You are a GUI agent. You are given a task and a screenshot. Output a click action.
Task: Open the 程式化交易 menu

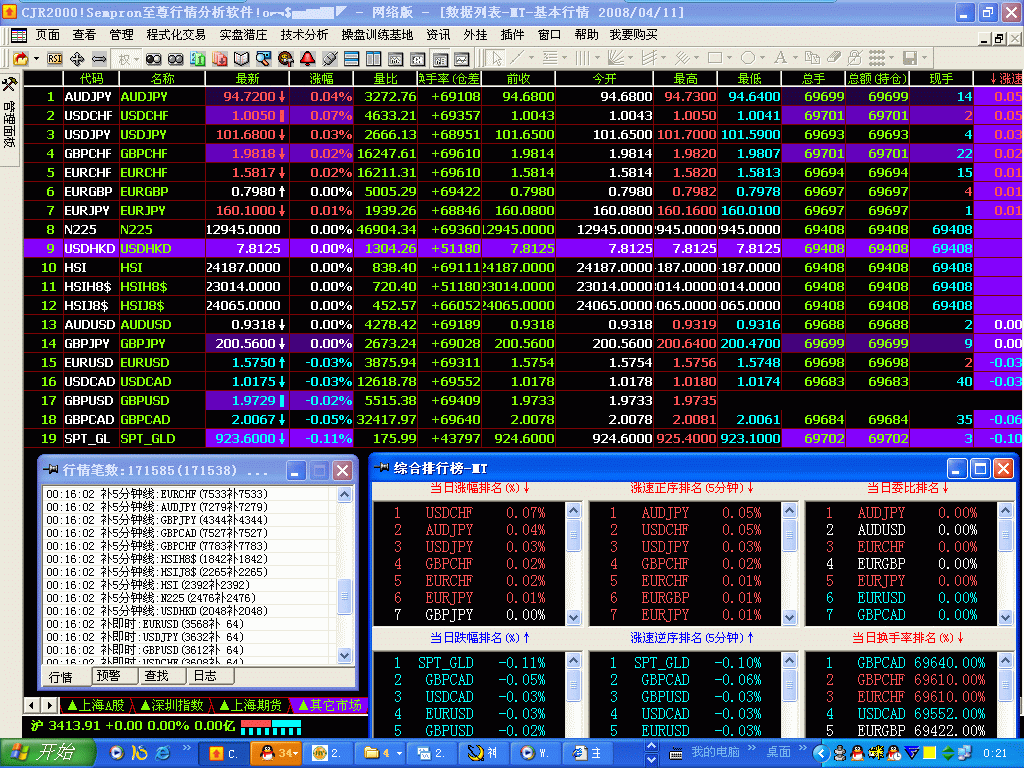(176, 35)
